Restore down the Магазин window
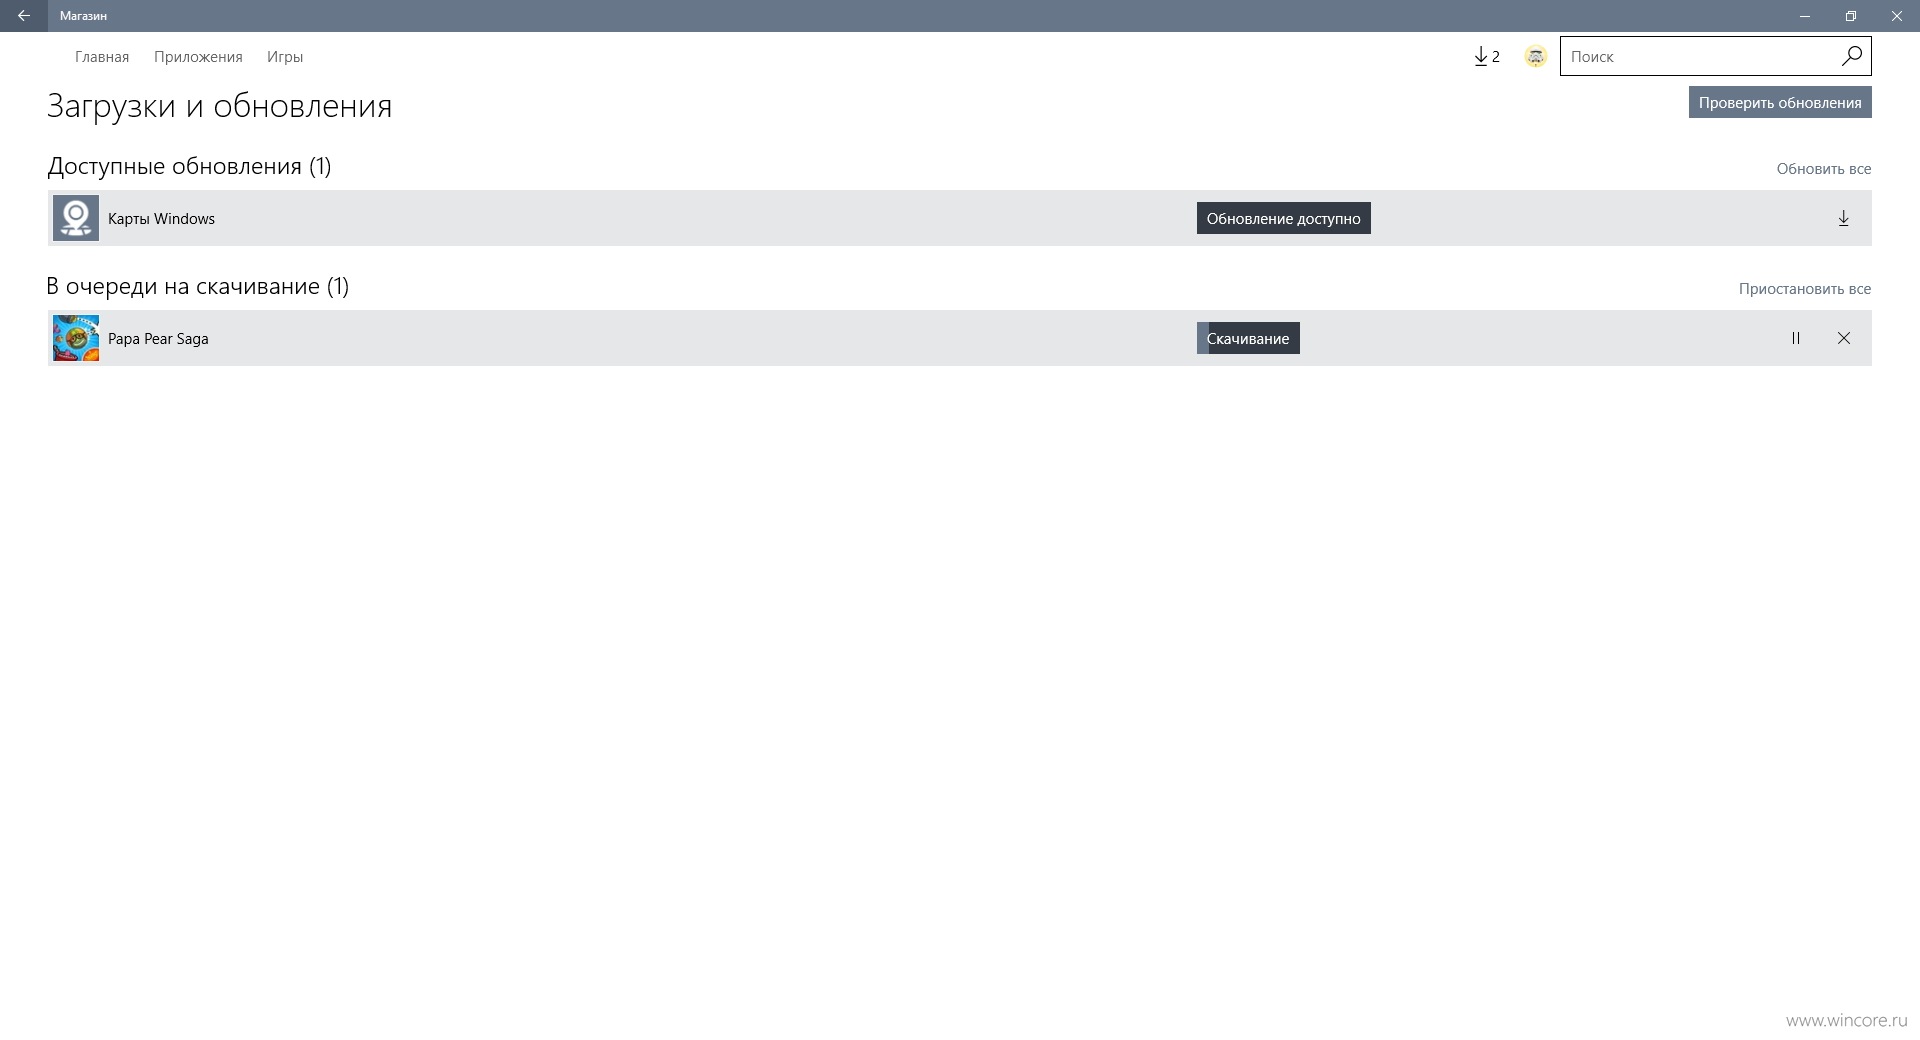Screen dimensions: 1920x1040 (x=1851, y=16)
